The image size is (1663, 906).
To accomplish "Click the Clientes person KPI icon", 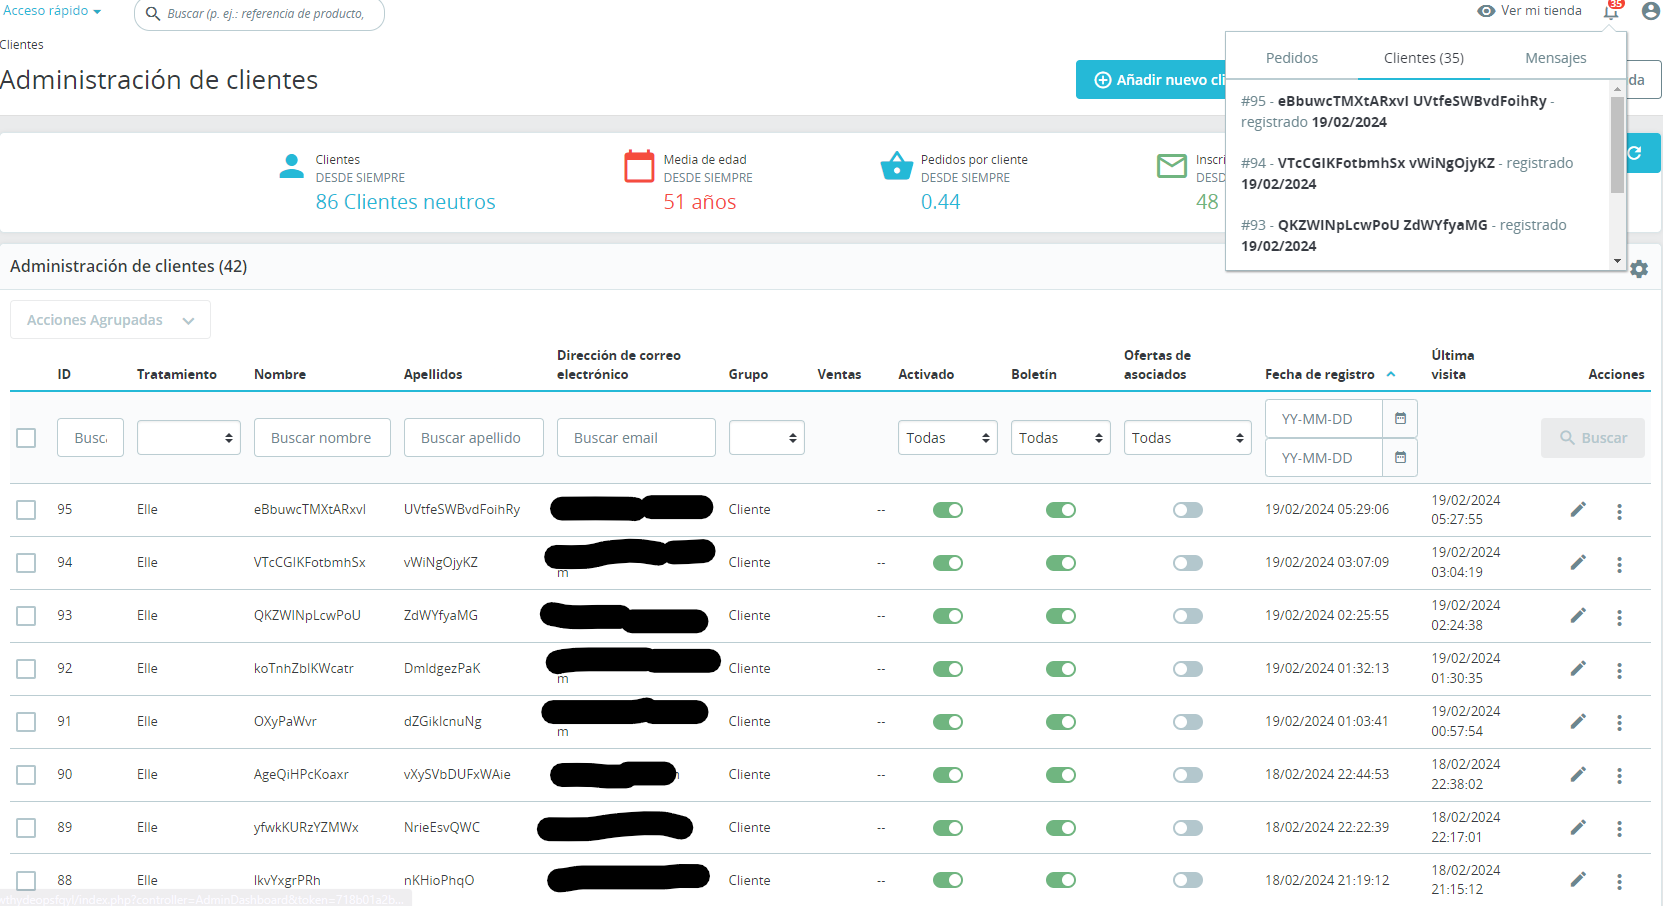I will 291,166.
